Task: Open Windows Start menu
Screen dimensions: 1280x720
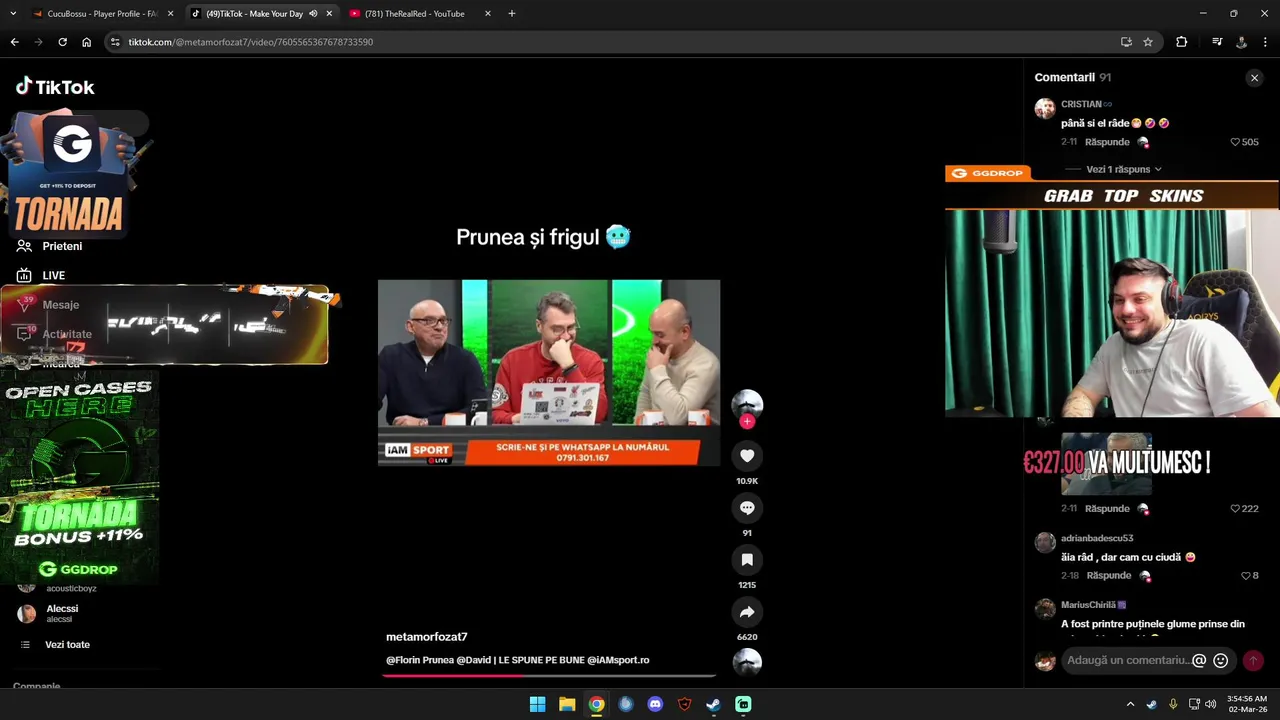Action: click(x=537, y=704)
